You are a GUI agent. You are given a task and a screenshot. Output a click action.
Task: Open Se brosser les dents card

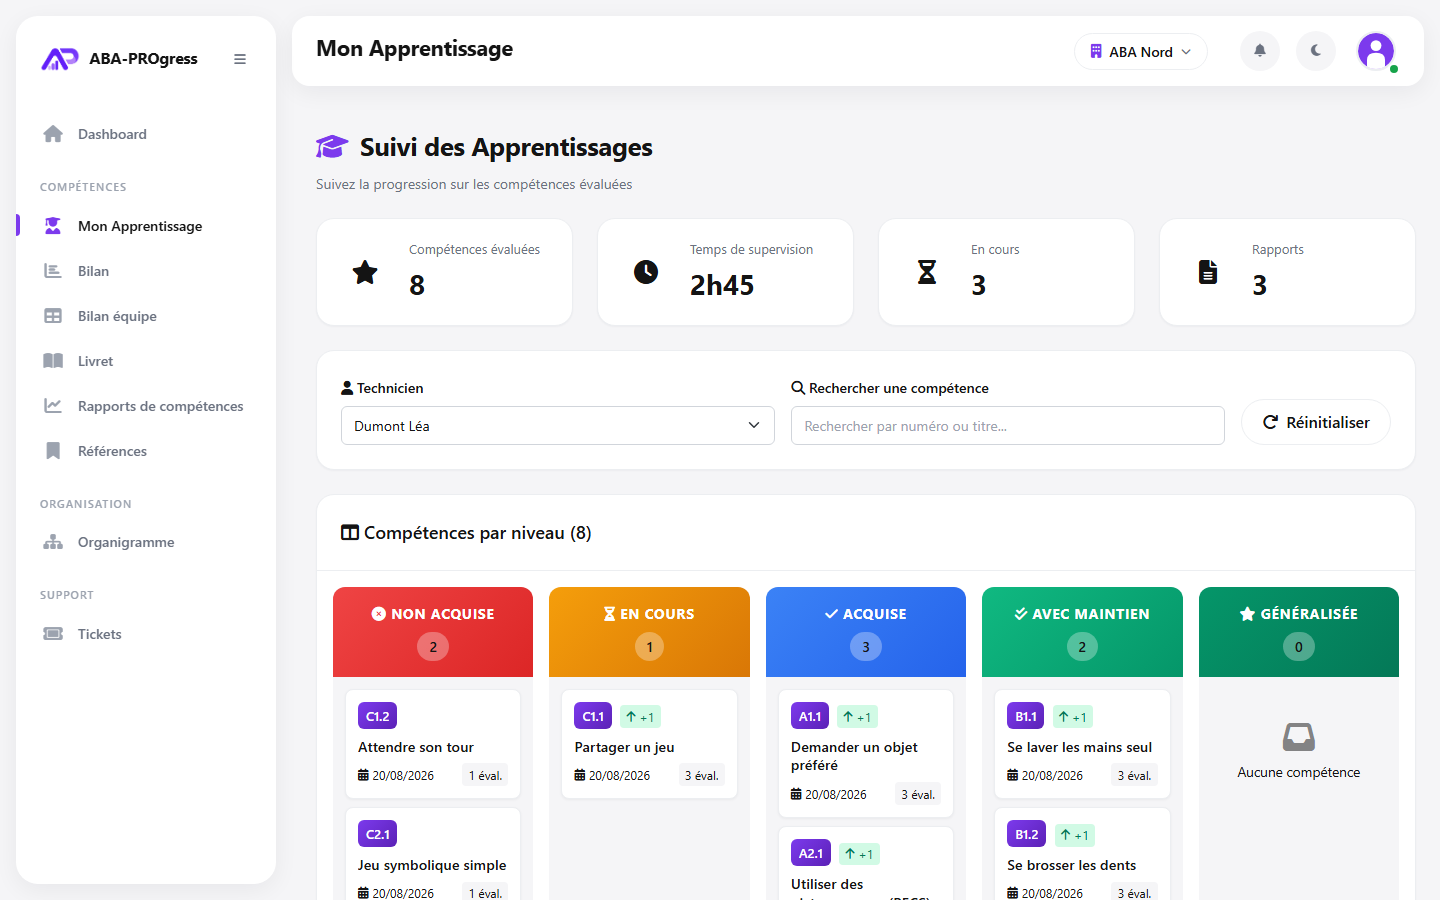tap(1082, 856)
